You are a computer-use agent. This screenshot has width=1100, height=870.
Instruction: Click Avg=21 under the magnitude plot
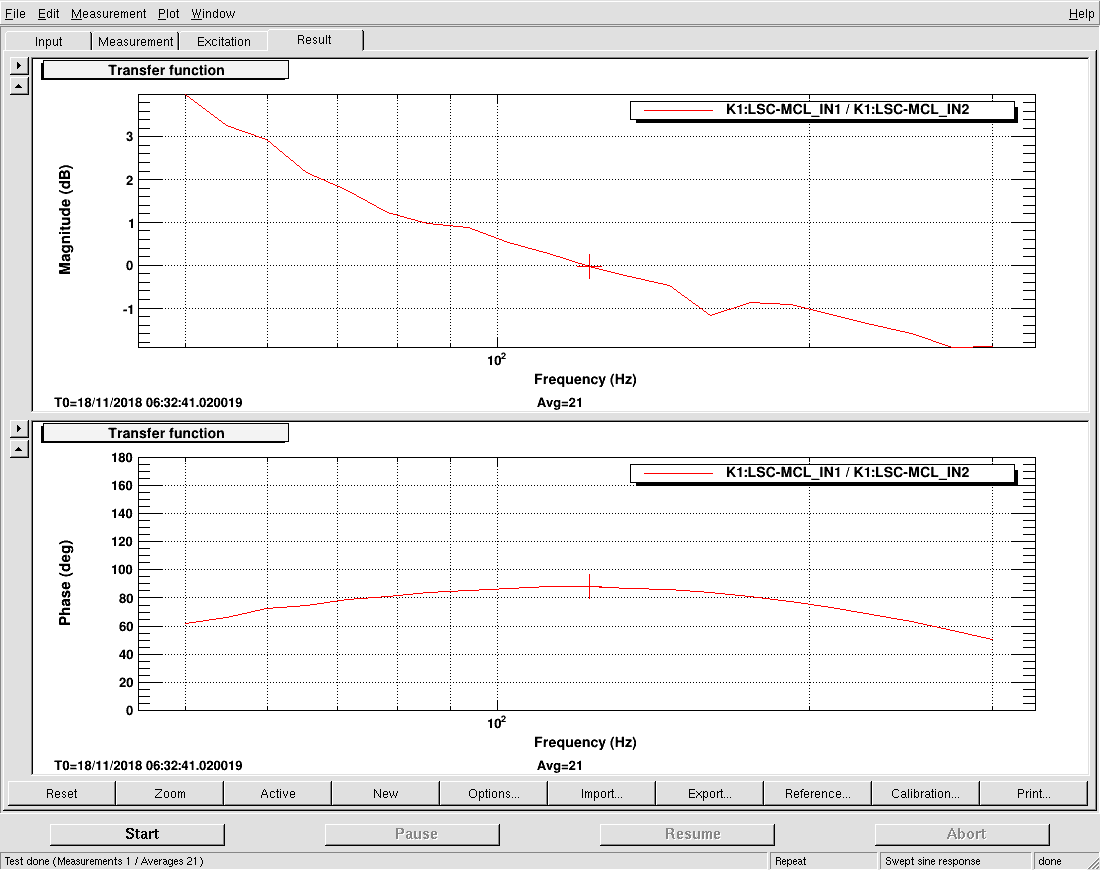coord(559,403)
